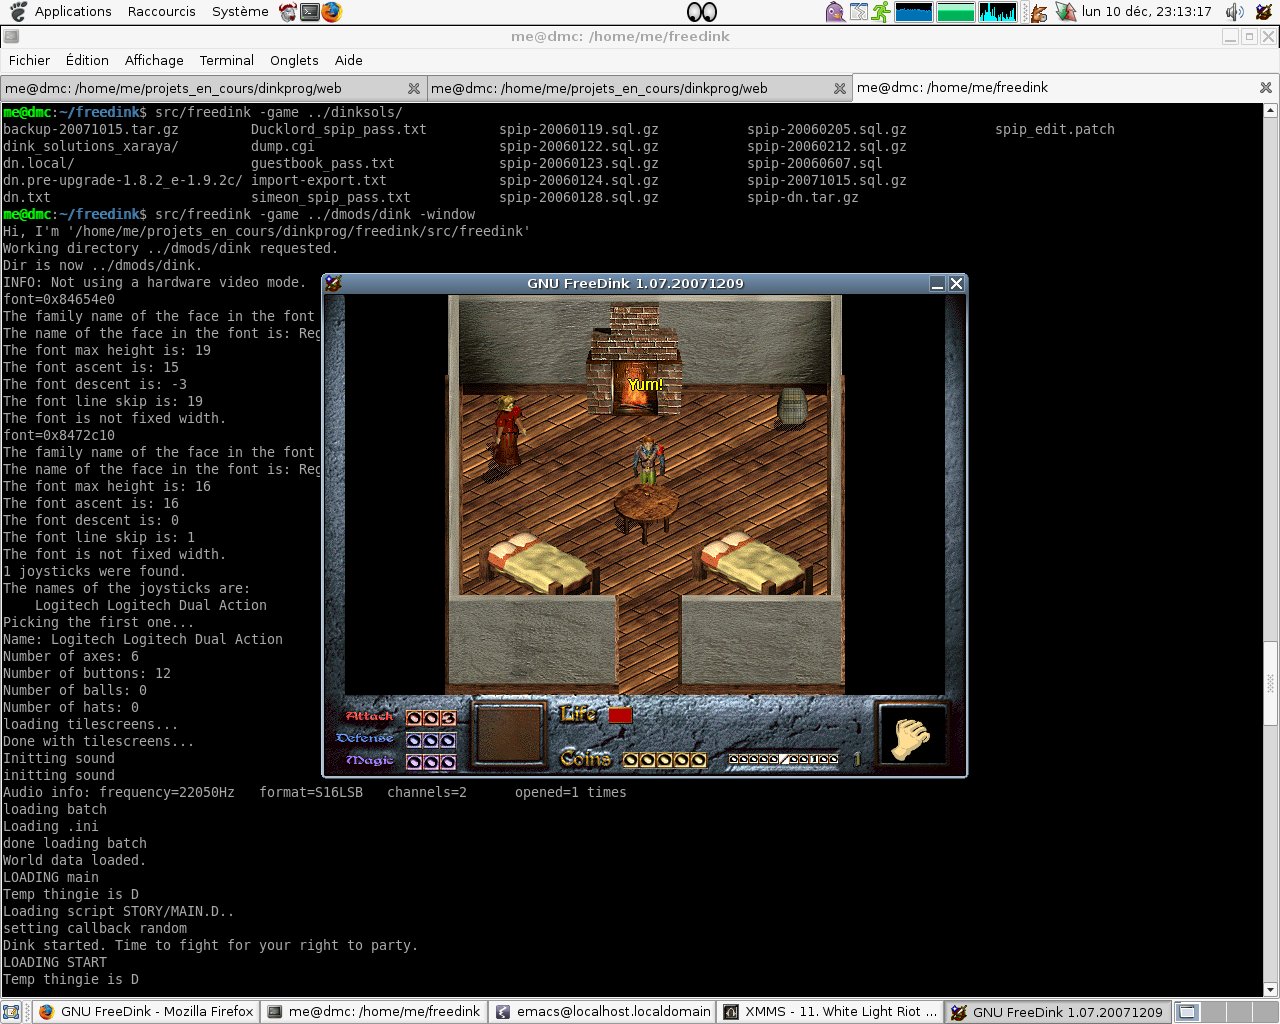Close the first dinkprog/web terminal tab
The image size is (1280, 1024).
tap(414, 88)
